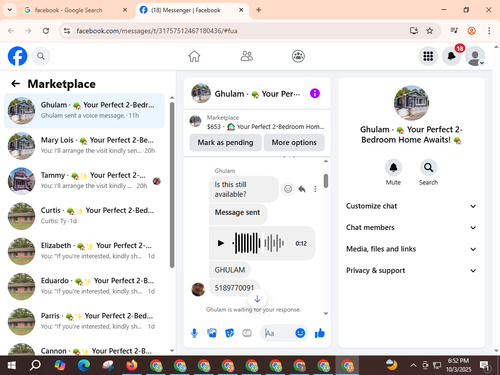Screen dimensions: 500x375
Task: Go to the Home feed icon
Action: [194, 56]
